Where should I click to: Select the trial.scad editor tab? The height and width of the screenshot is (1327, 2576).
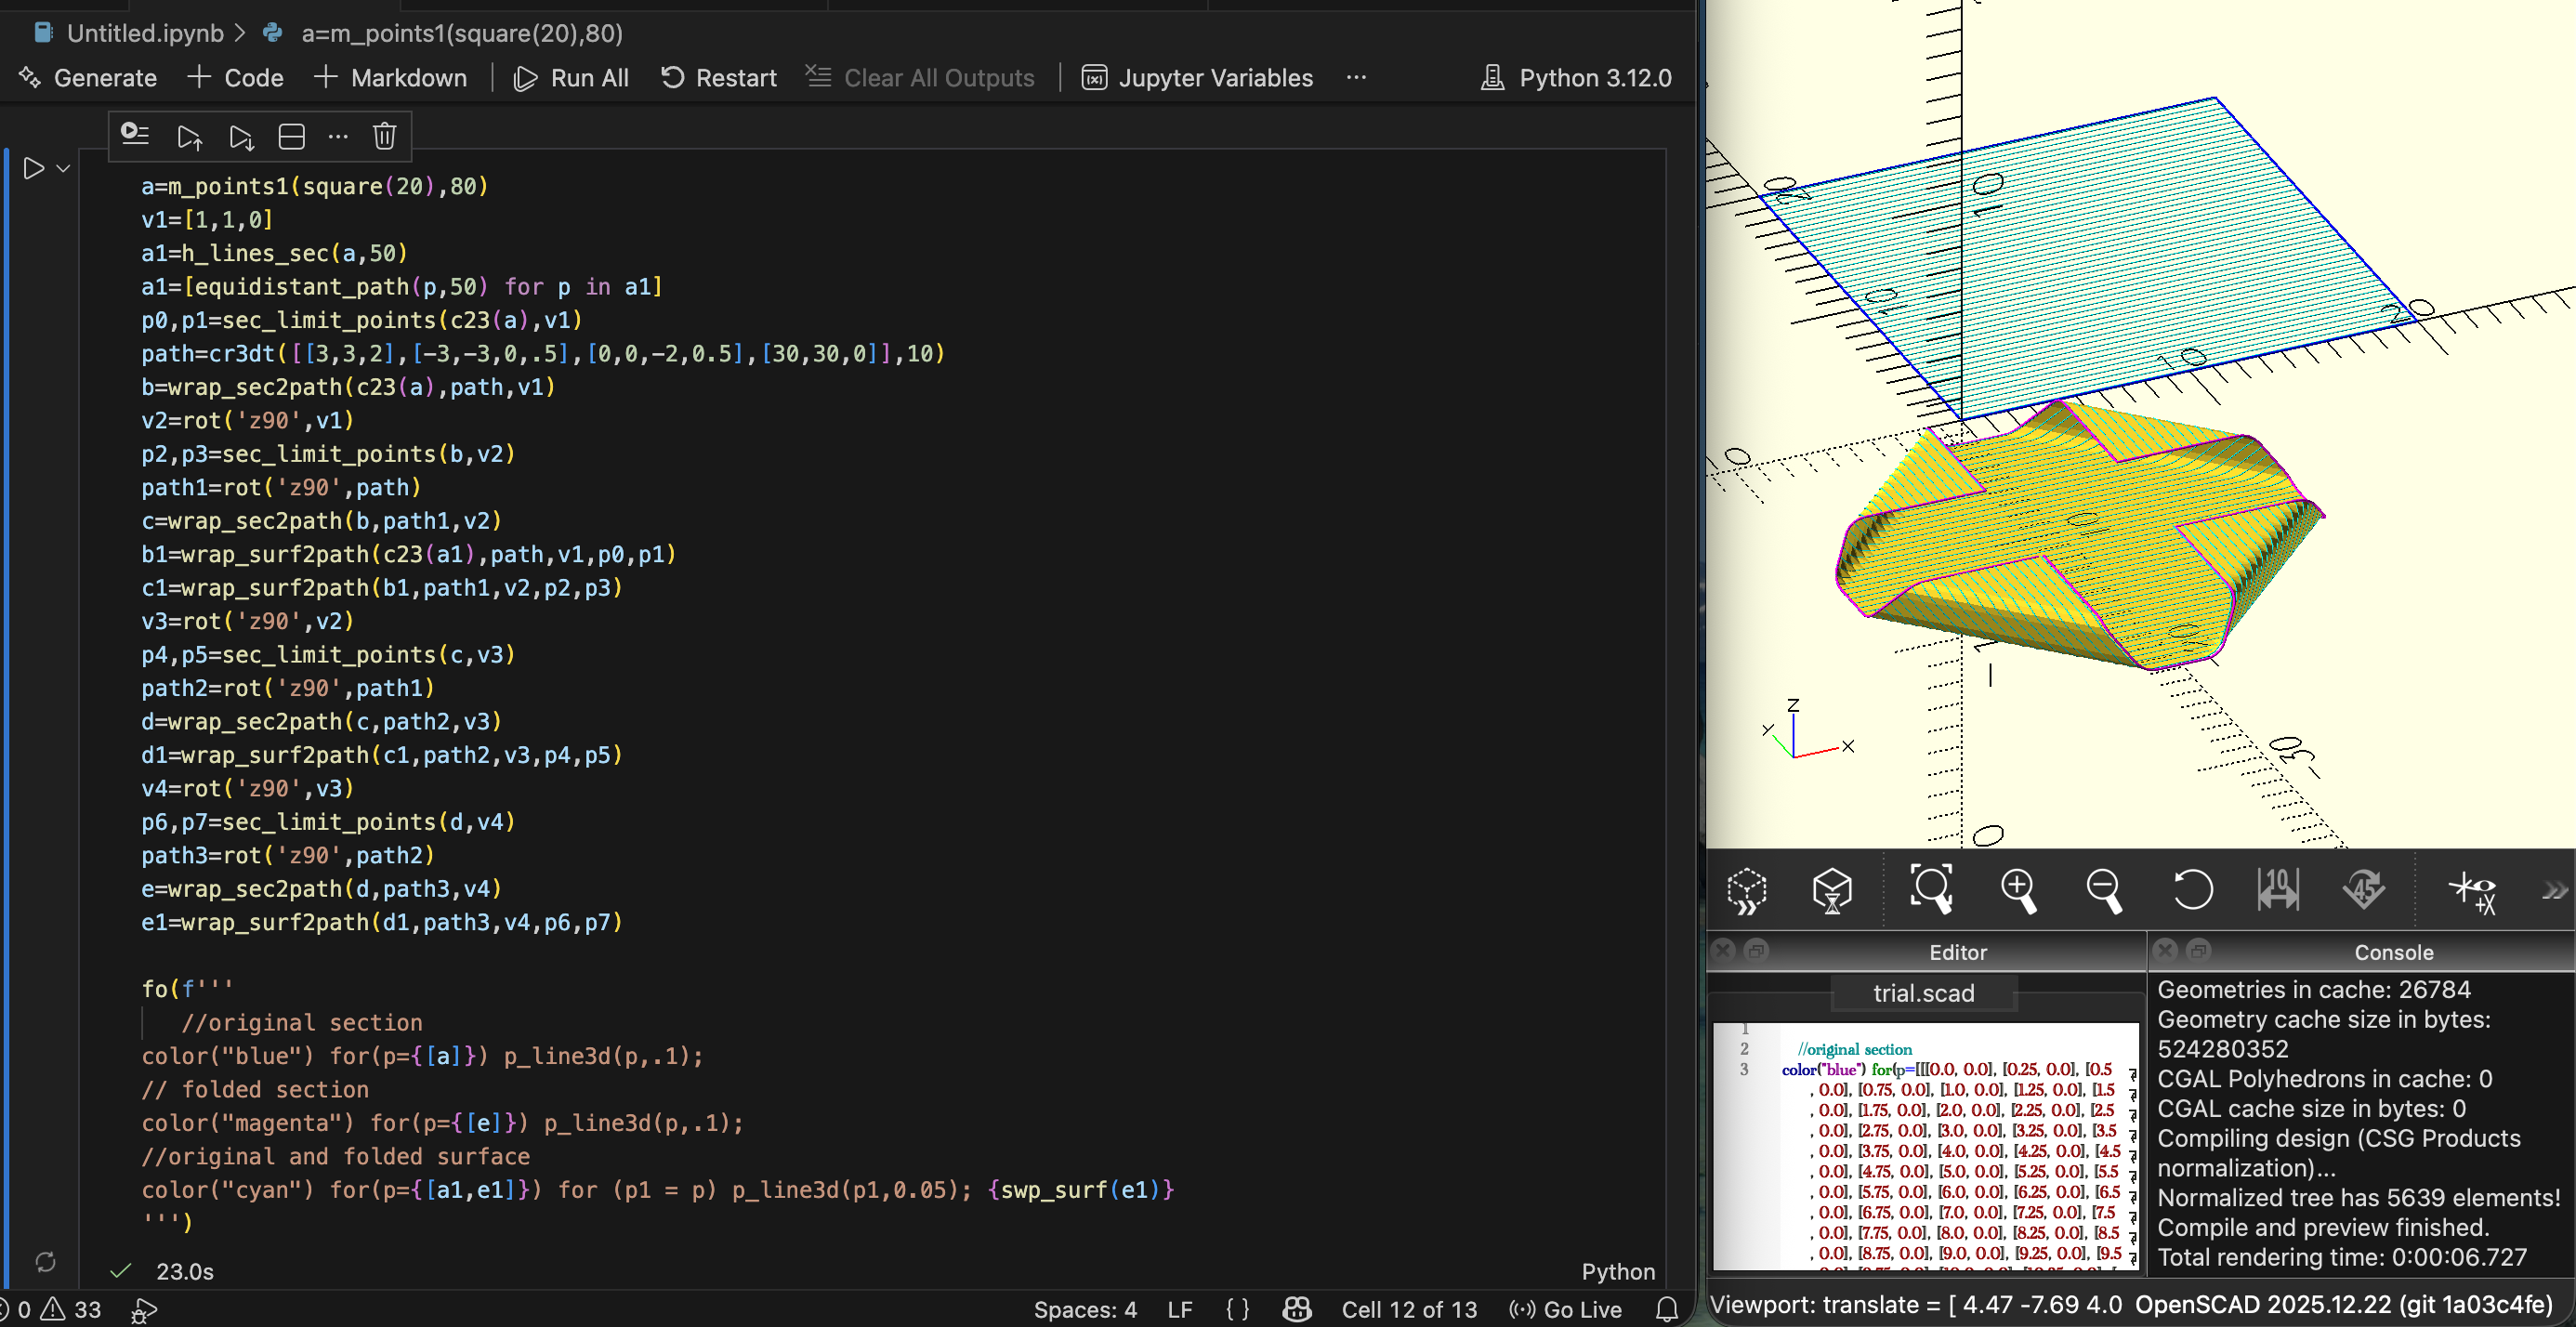[1923, 993]
